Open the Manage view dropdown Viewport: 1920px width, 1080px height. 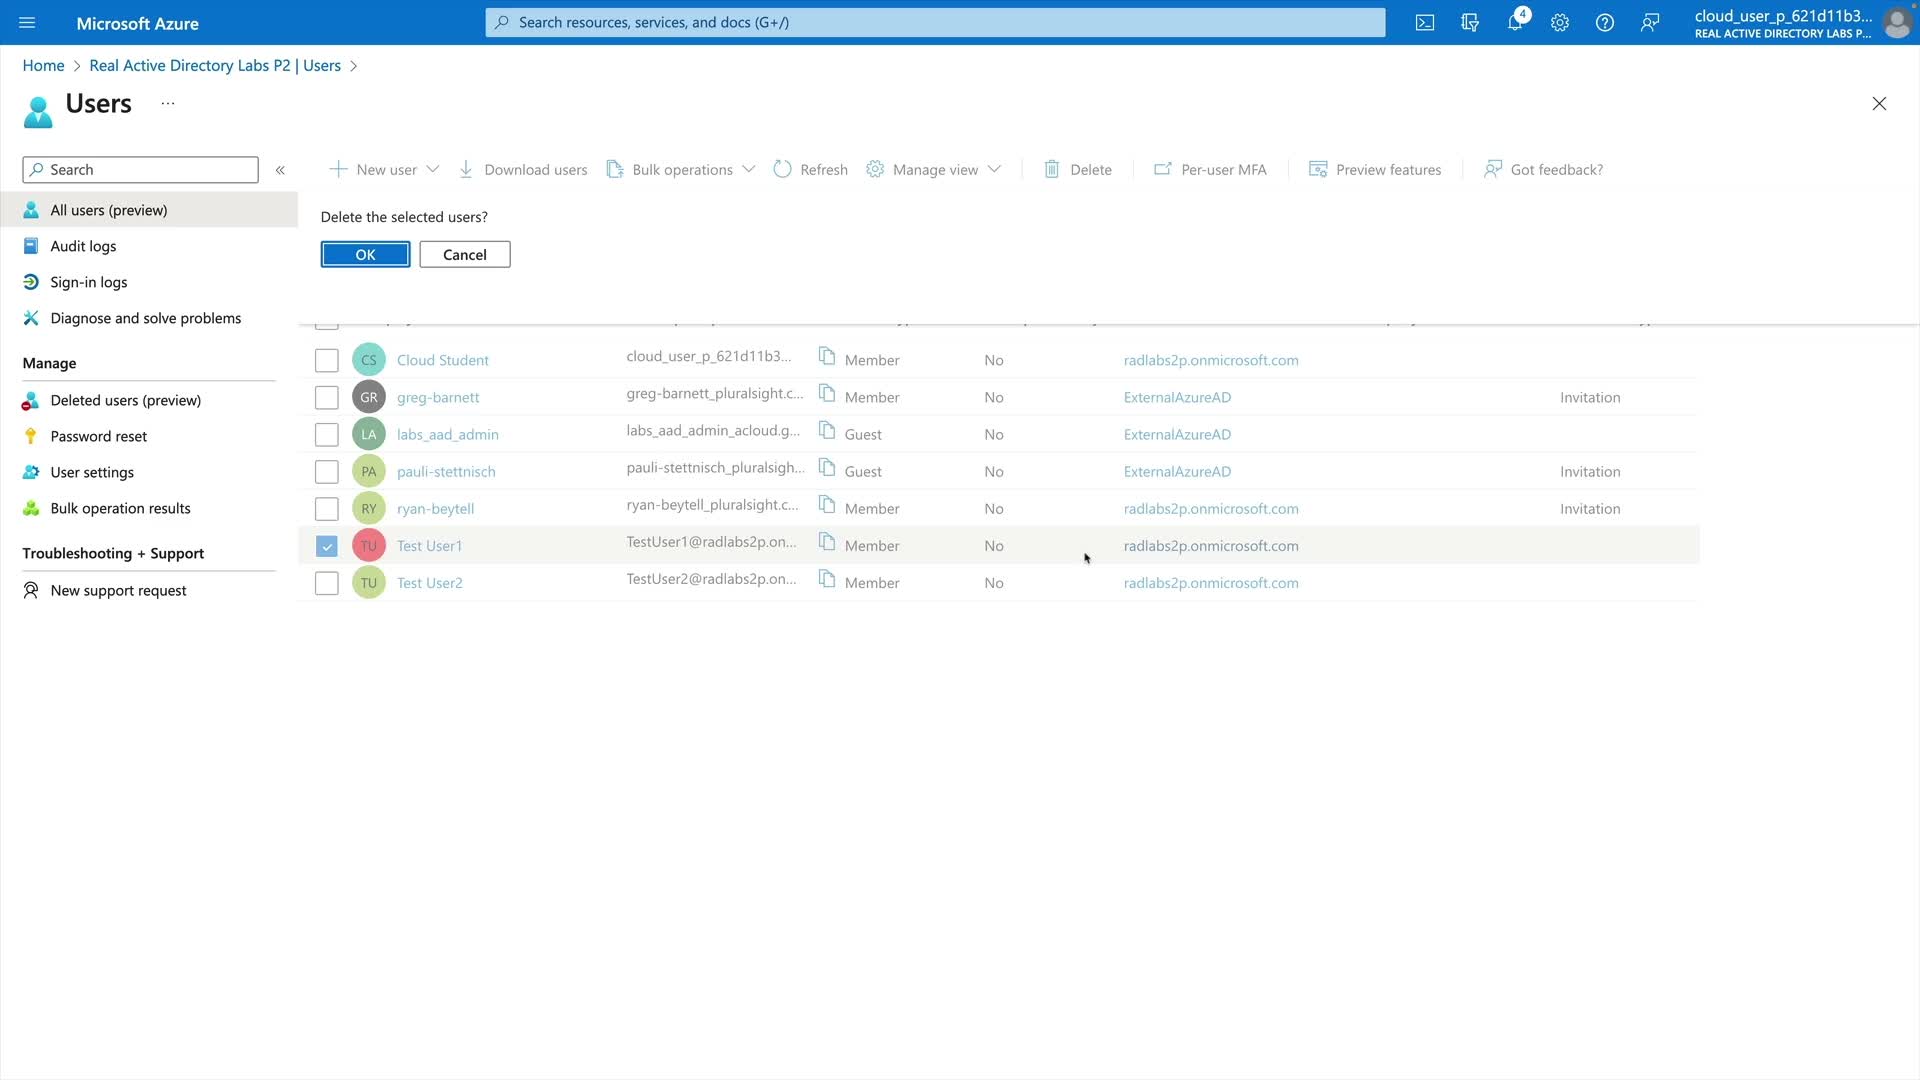click(x=994, y=169)
